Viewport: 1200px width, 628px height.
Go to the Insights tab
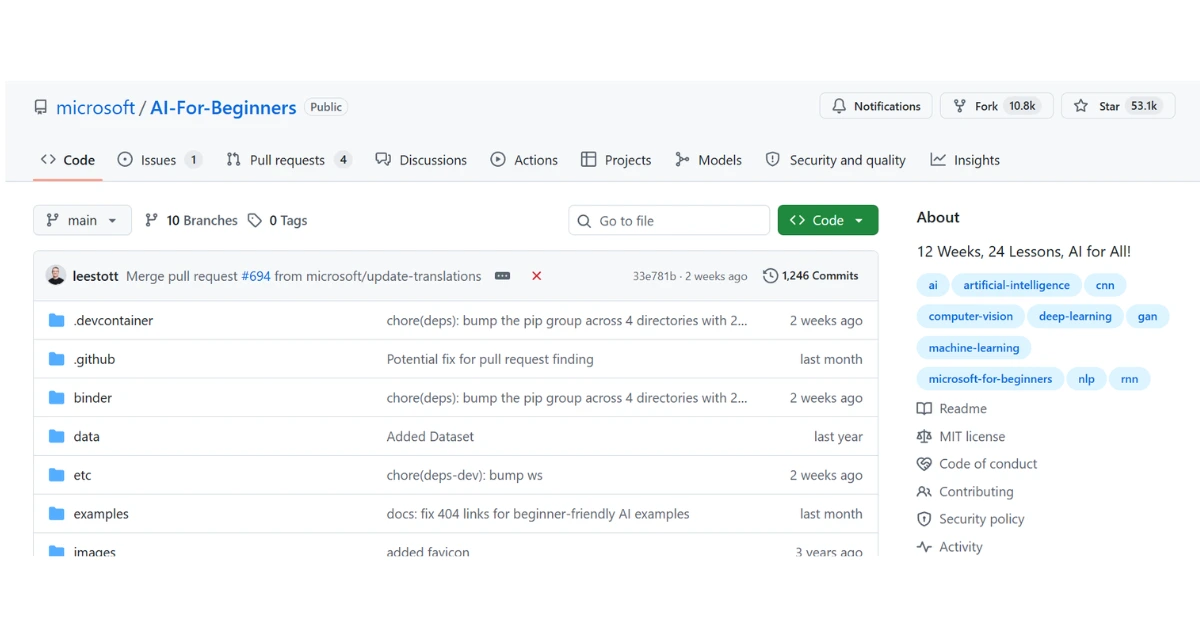[x=965, y=160]
